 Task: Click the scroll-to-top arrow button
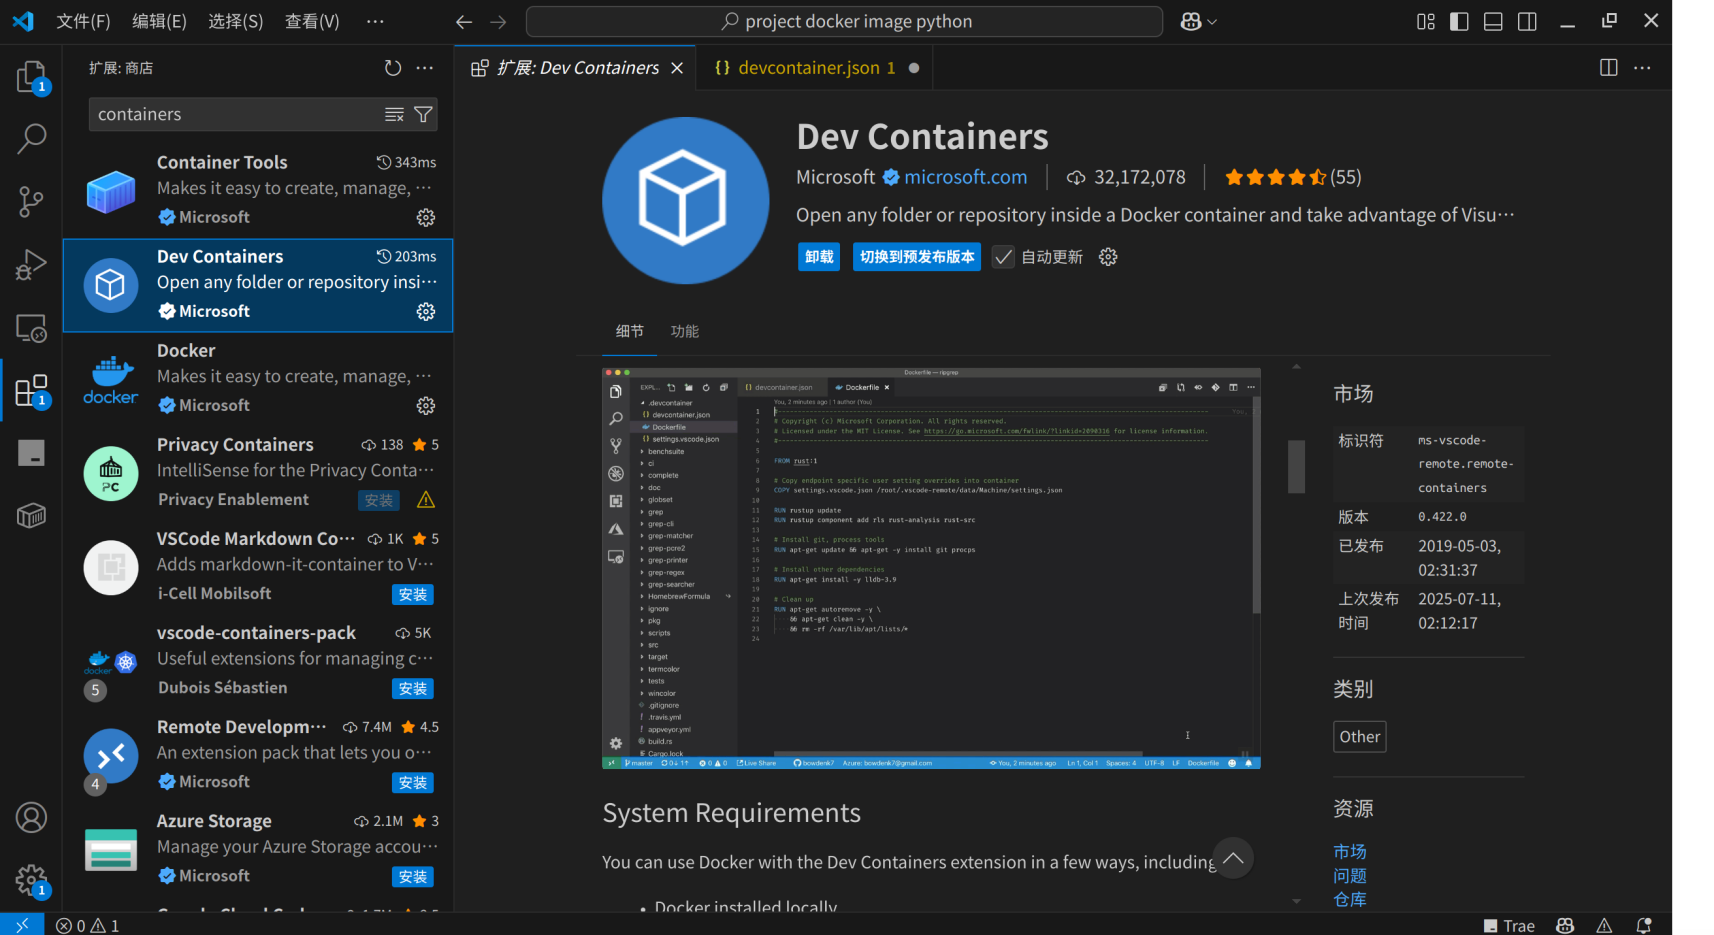click(x=1233, y=858)
